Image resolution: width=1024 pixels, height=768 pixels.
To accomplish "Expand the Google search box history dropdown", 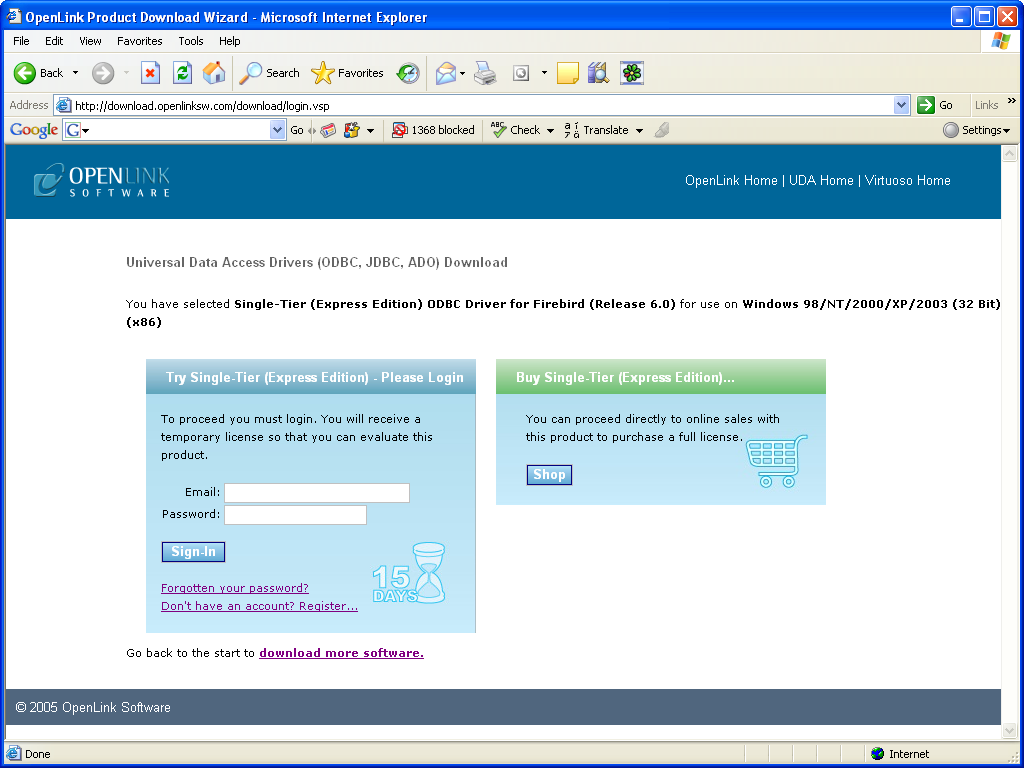I will [x=278, y=130].
